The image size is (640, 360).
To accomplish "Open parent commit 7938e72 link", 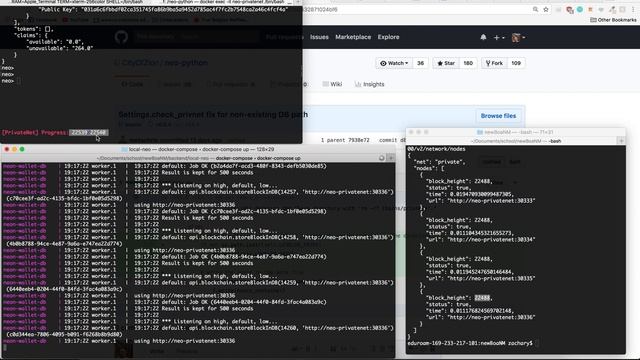I will click(x=358, y=140).
